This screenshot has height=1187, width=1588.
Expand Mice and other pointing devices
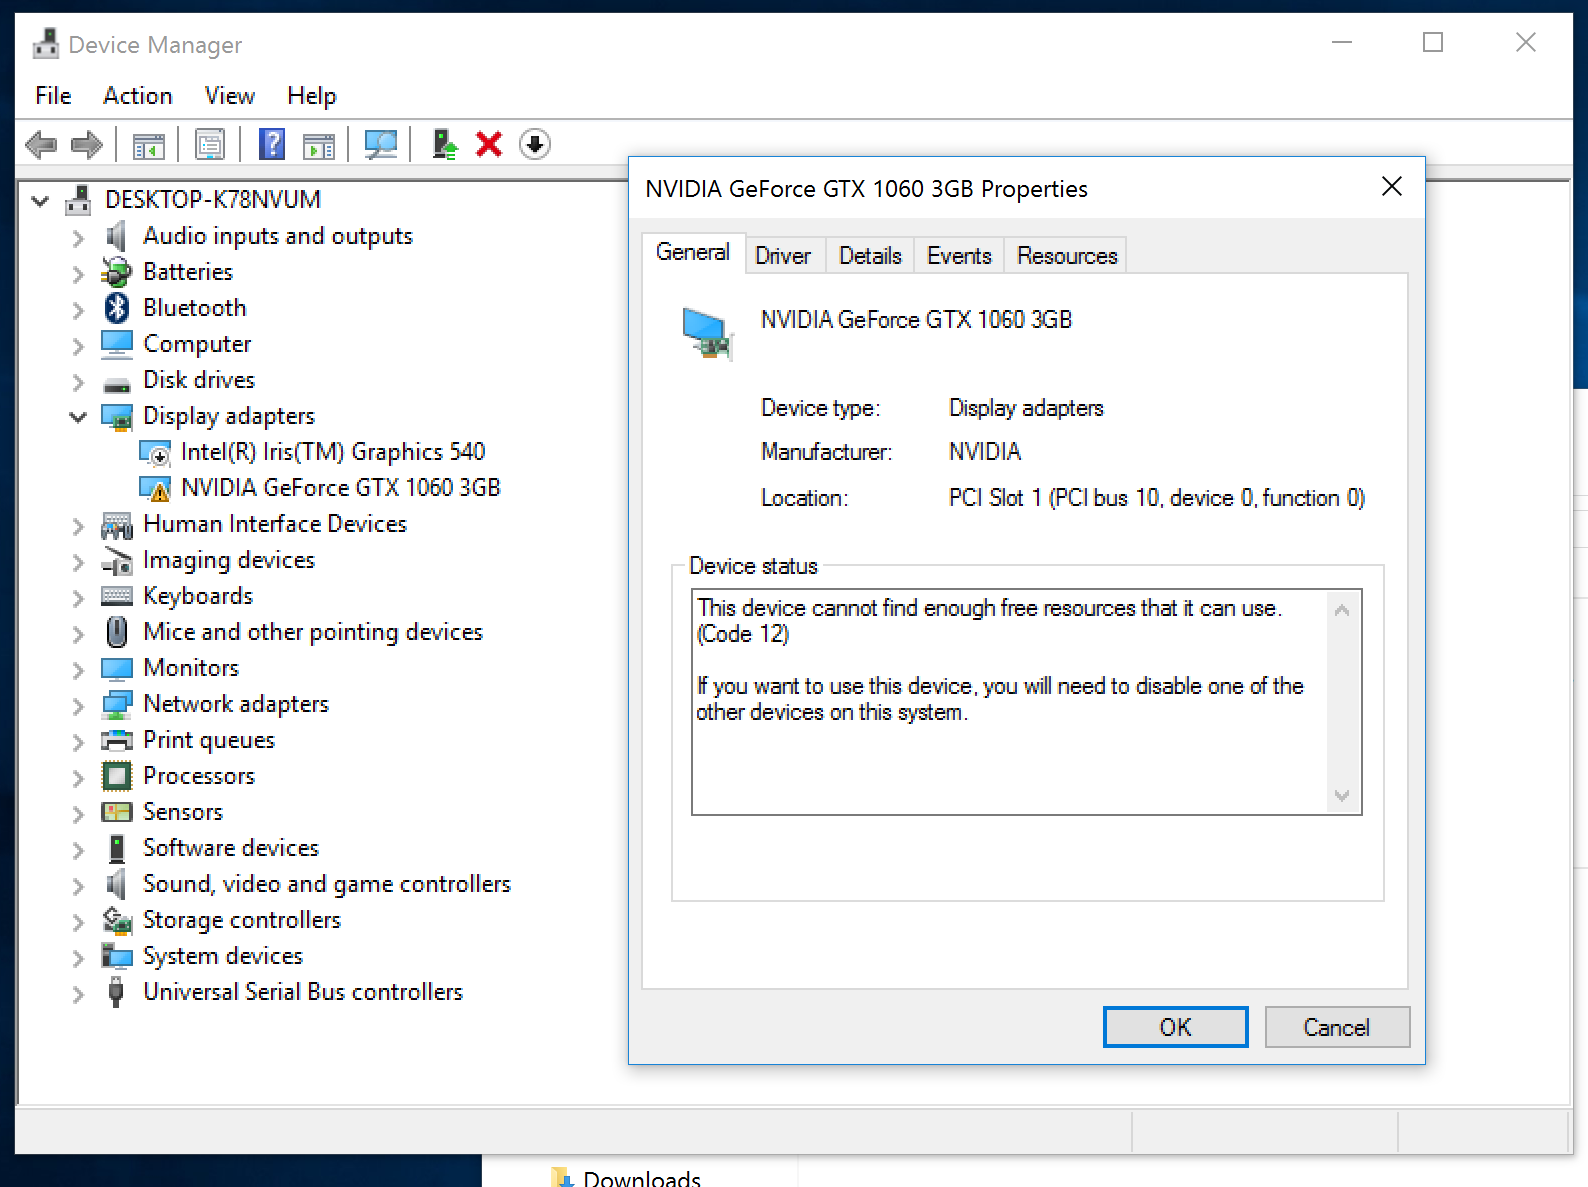pyautogui.click(x=78, y=633)
